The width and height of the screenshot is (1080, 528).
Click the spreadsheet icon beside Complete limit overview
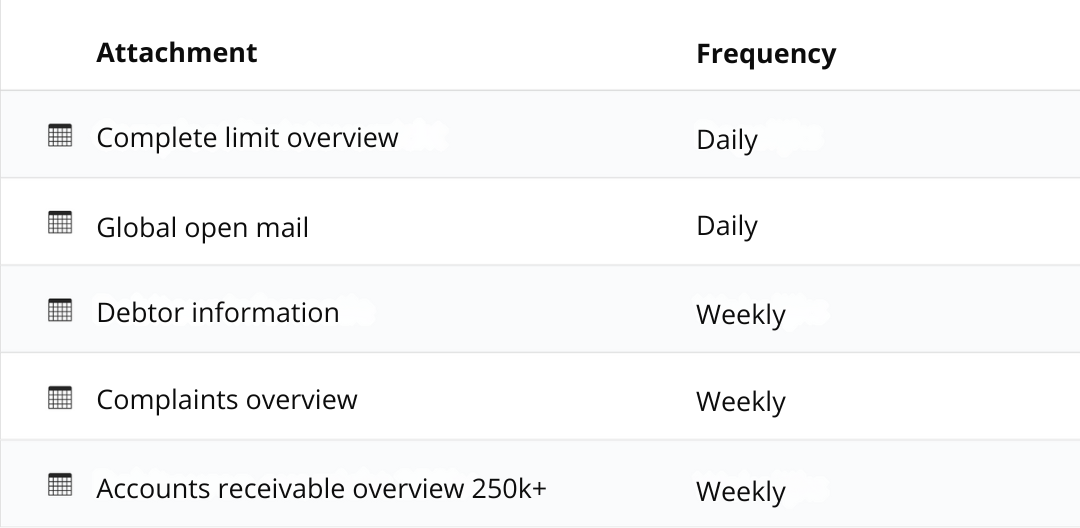point(60,136)
